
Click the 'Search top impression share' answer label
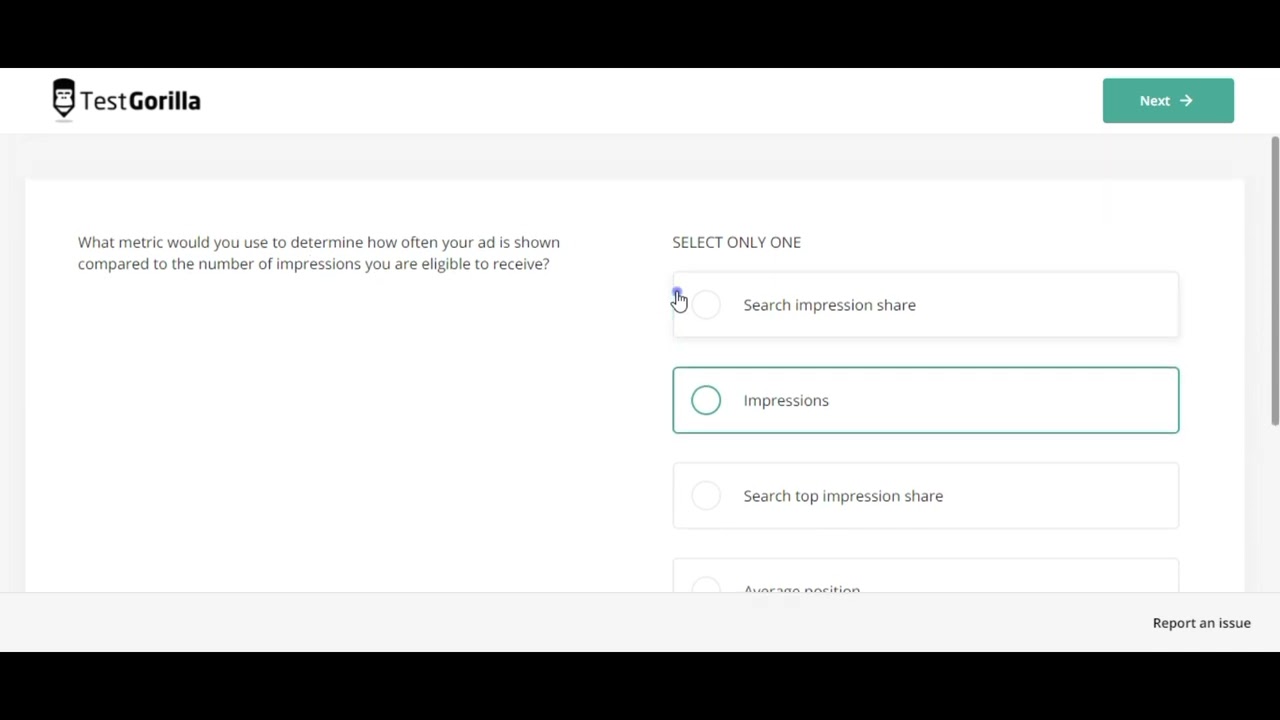pyautogui.click(x=843, y=496)
